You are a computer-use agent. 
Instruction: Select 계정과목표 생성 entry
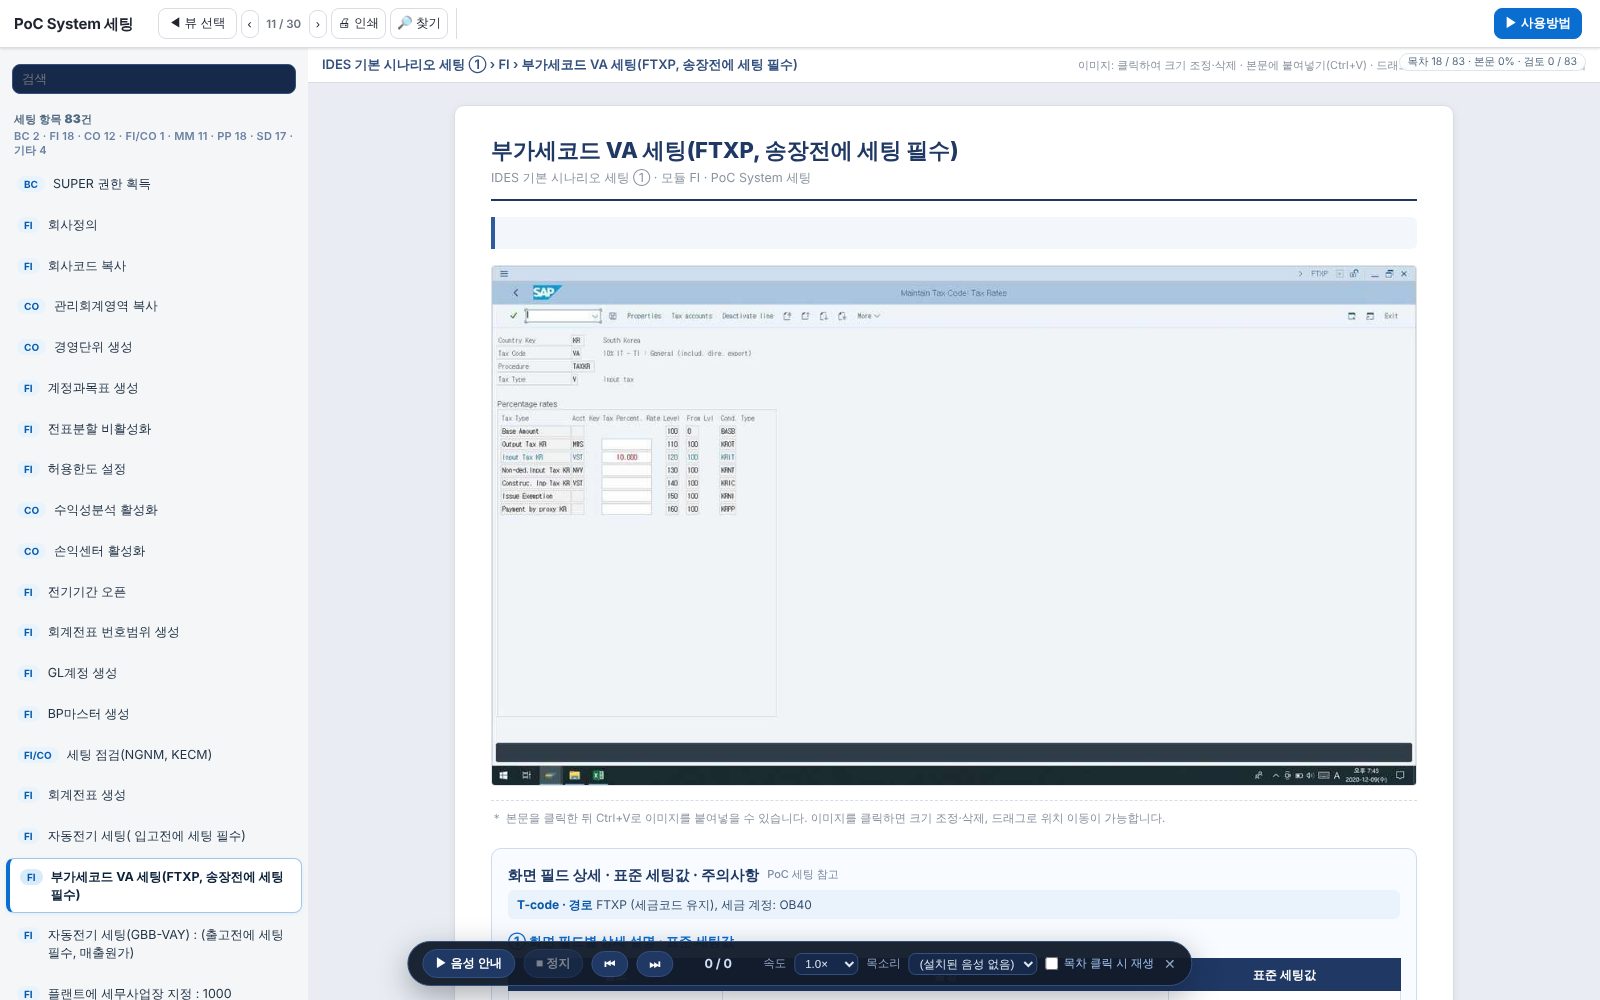click(x=154, y=388)
